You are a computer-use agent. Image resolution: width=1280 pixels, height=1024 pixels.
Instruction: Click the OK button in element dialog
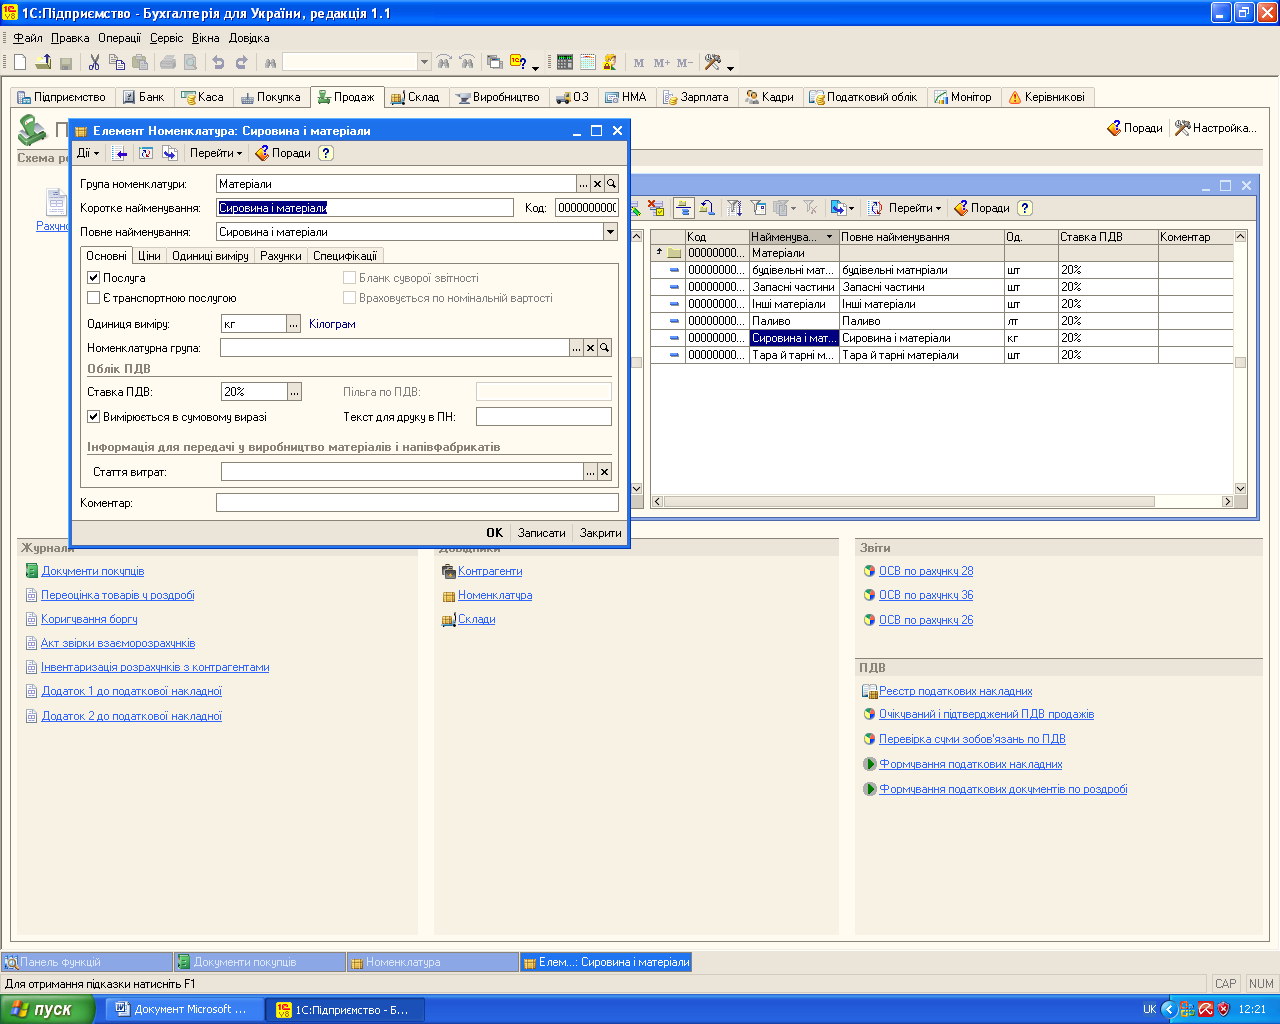coord(495,533)
